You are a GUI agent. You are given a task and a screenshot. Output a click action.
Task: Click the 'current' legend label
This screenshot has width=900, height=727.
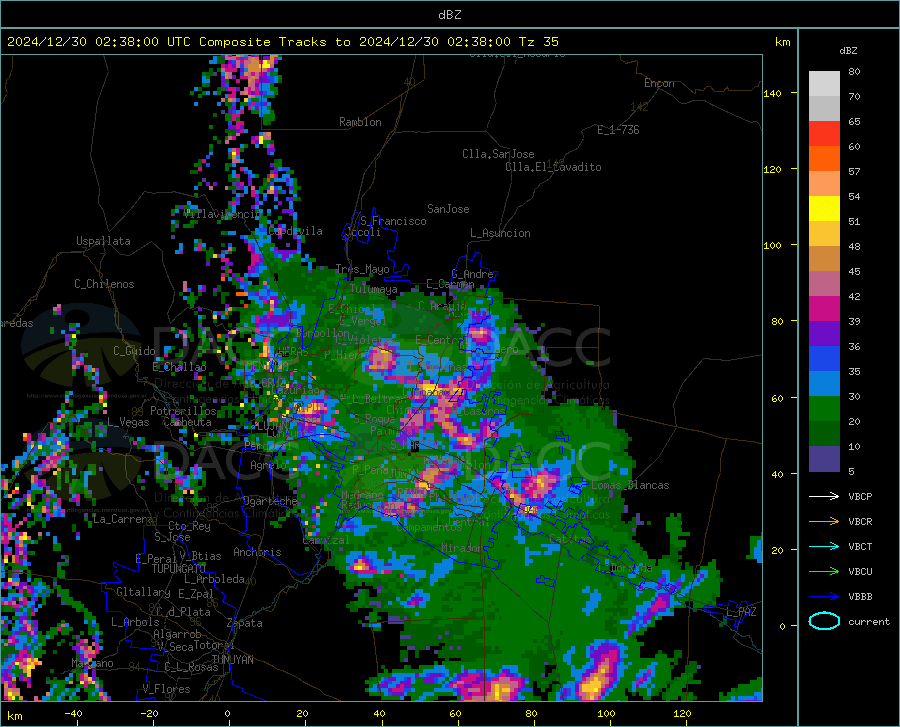click(x=869, y=621)
